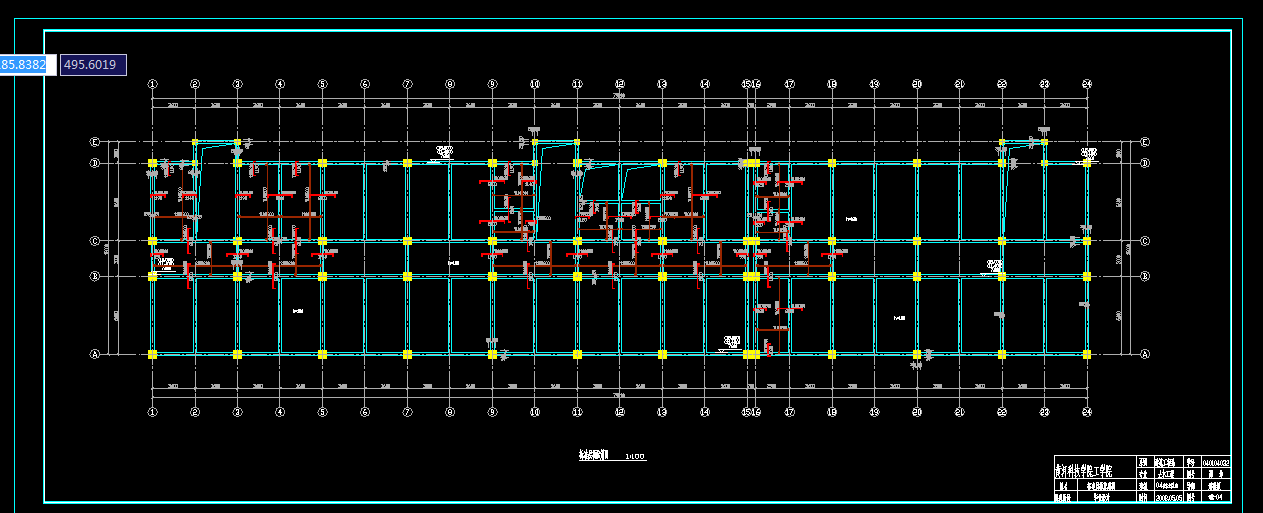Select axis bubble 13 in the top row
Viewport: 1263px width, 513px height.
(x=662, y=85)
